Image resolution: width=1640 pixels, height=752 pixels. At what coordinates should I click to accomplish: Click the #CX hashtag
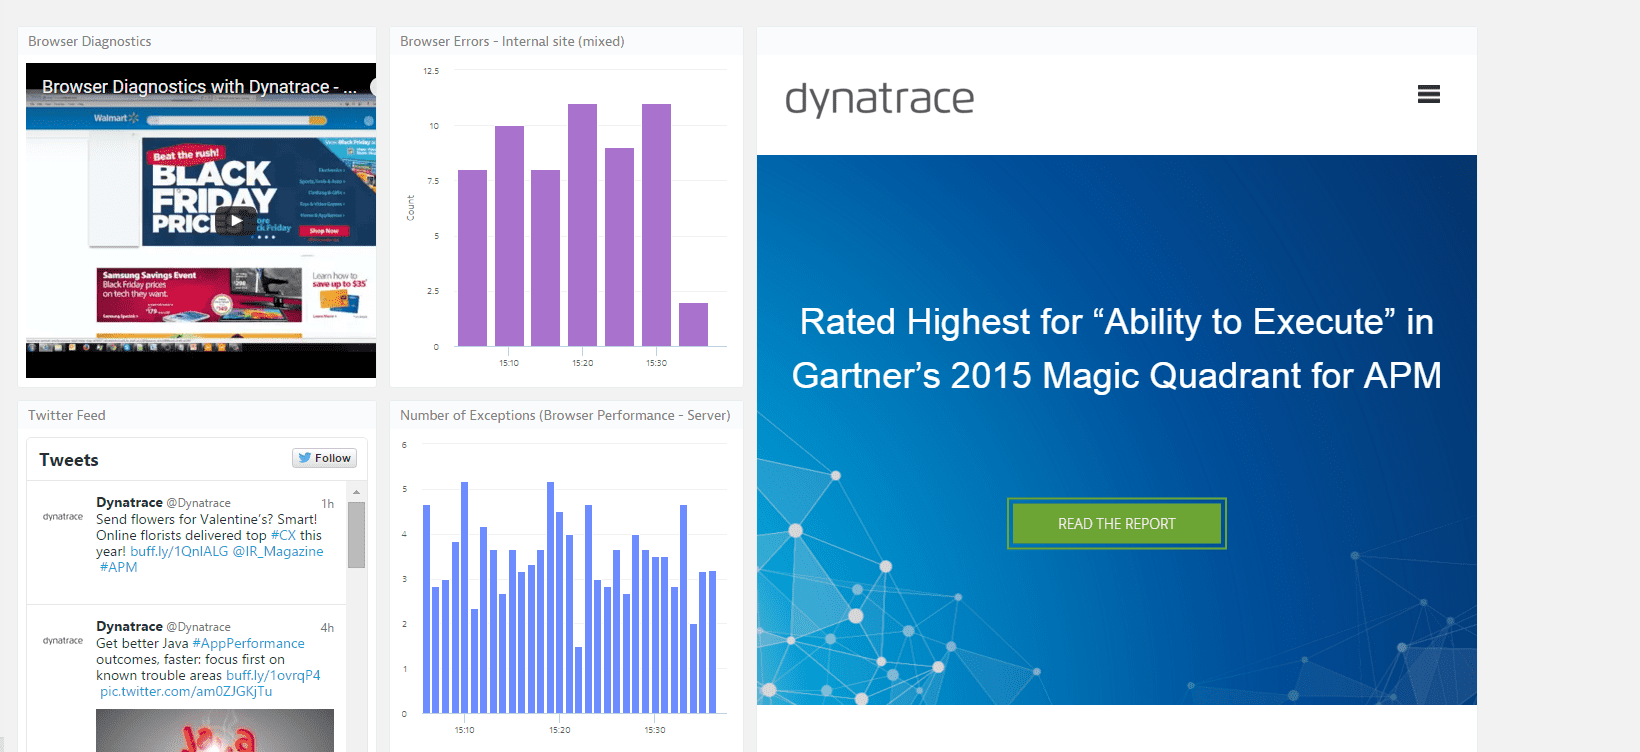(283, 535)
